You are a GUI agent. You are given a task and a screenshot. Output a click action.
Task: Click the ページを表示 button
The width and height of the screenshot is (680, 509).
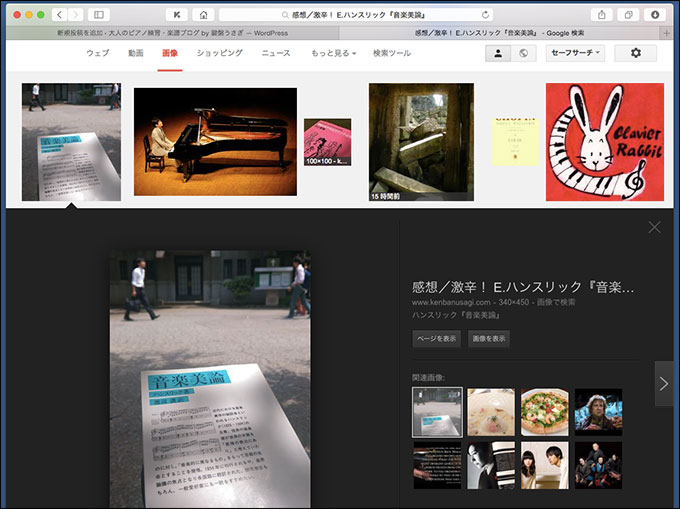coord(436,339)
